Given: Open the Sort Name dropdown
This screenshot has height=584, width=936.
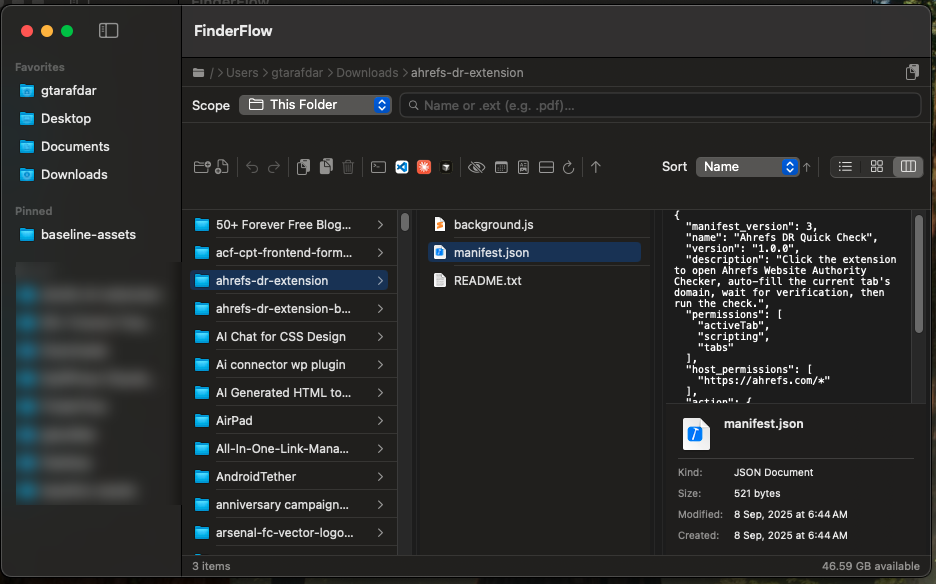Looking at the screenshot, I should click(x=747, y=167).
